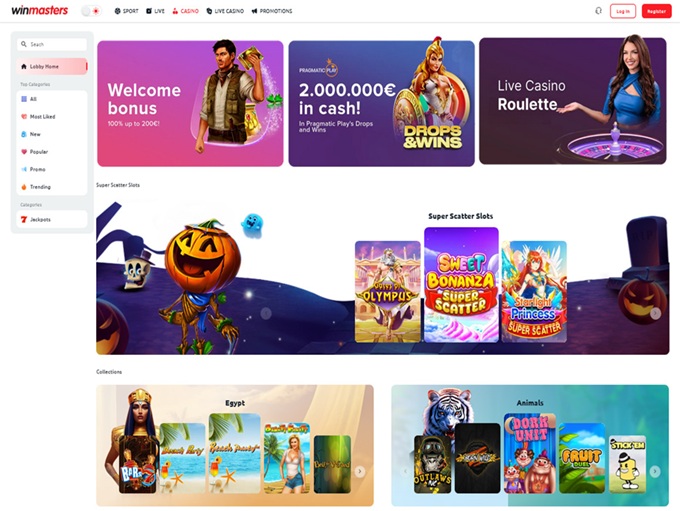Viewport: 680px width, 511px height.
Task: Open the Sport section
Action: [x=126, y=11]
